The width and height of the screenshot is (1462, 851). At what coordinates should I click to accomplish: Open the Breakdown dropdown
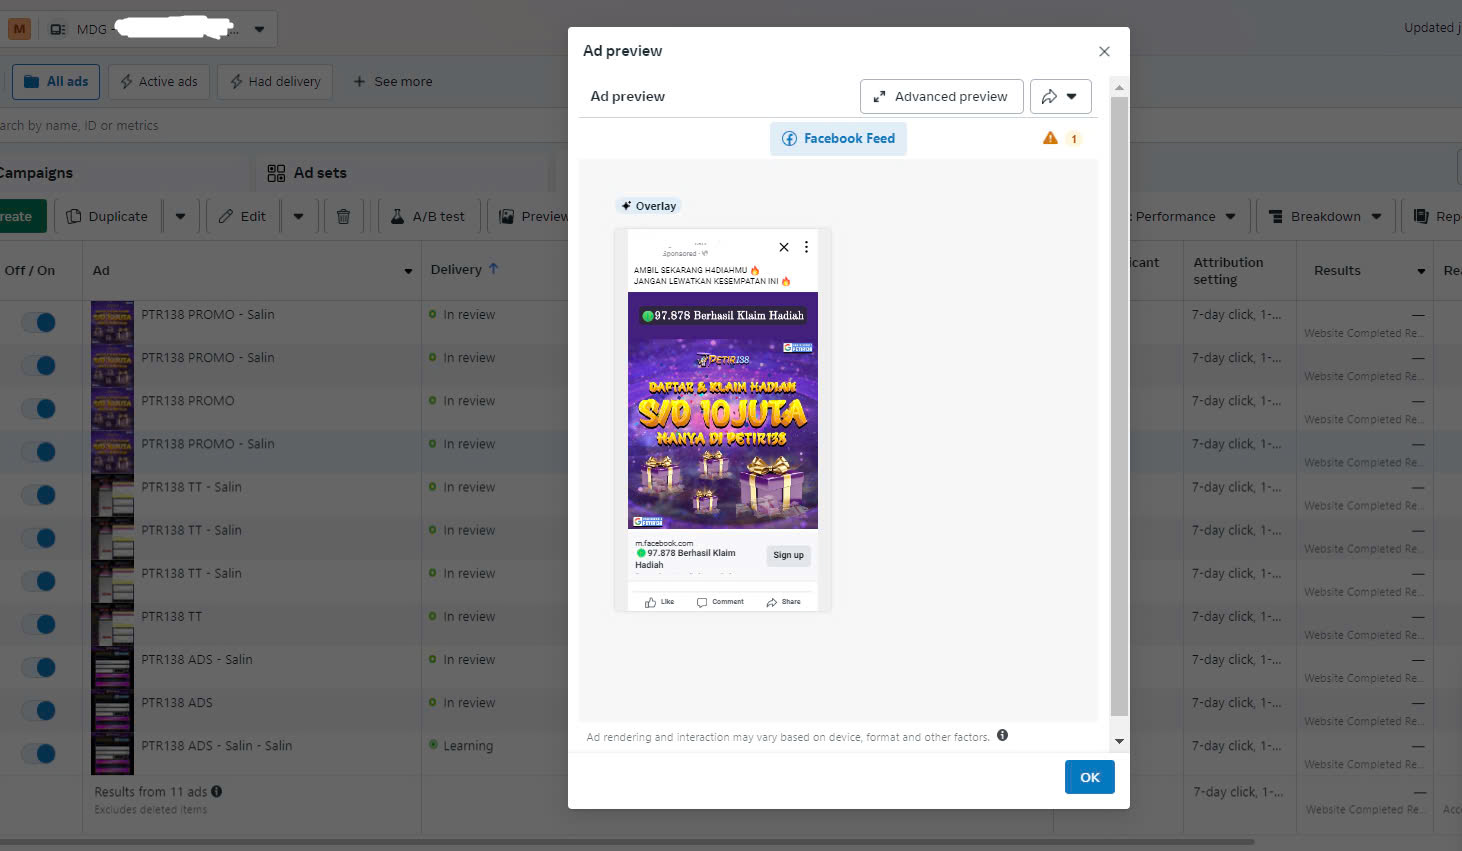(1325, 216)
